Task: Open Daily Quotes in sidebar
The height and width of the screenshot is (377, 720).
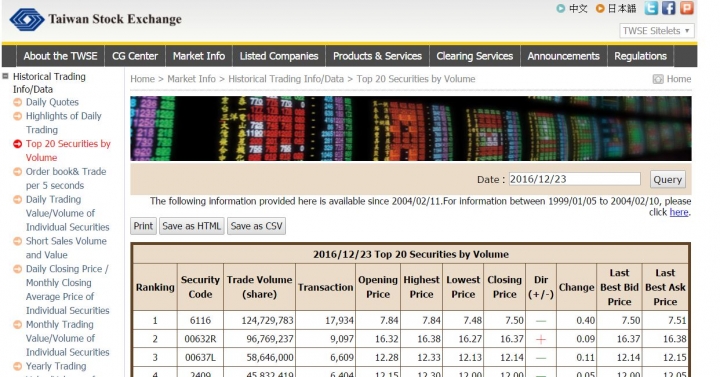Action: pyautogui.click(x=52, y=102)
